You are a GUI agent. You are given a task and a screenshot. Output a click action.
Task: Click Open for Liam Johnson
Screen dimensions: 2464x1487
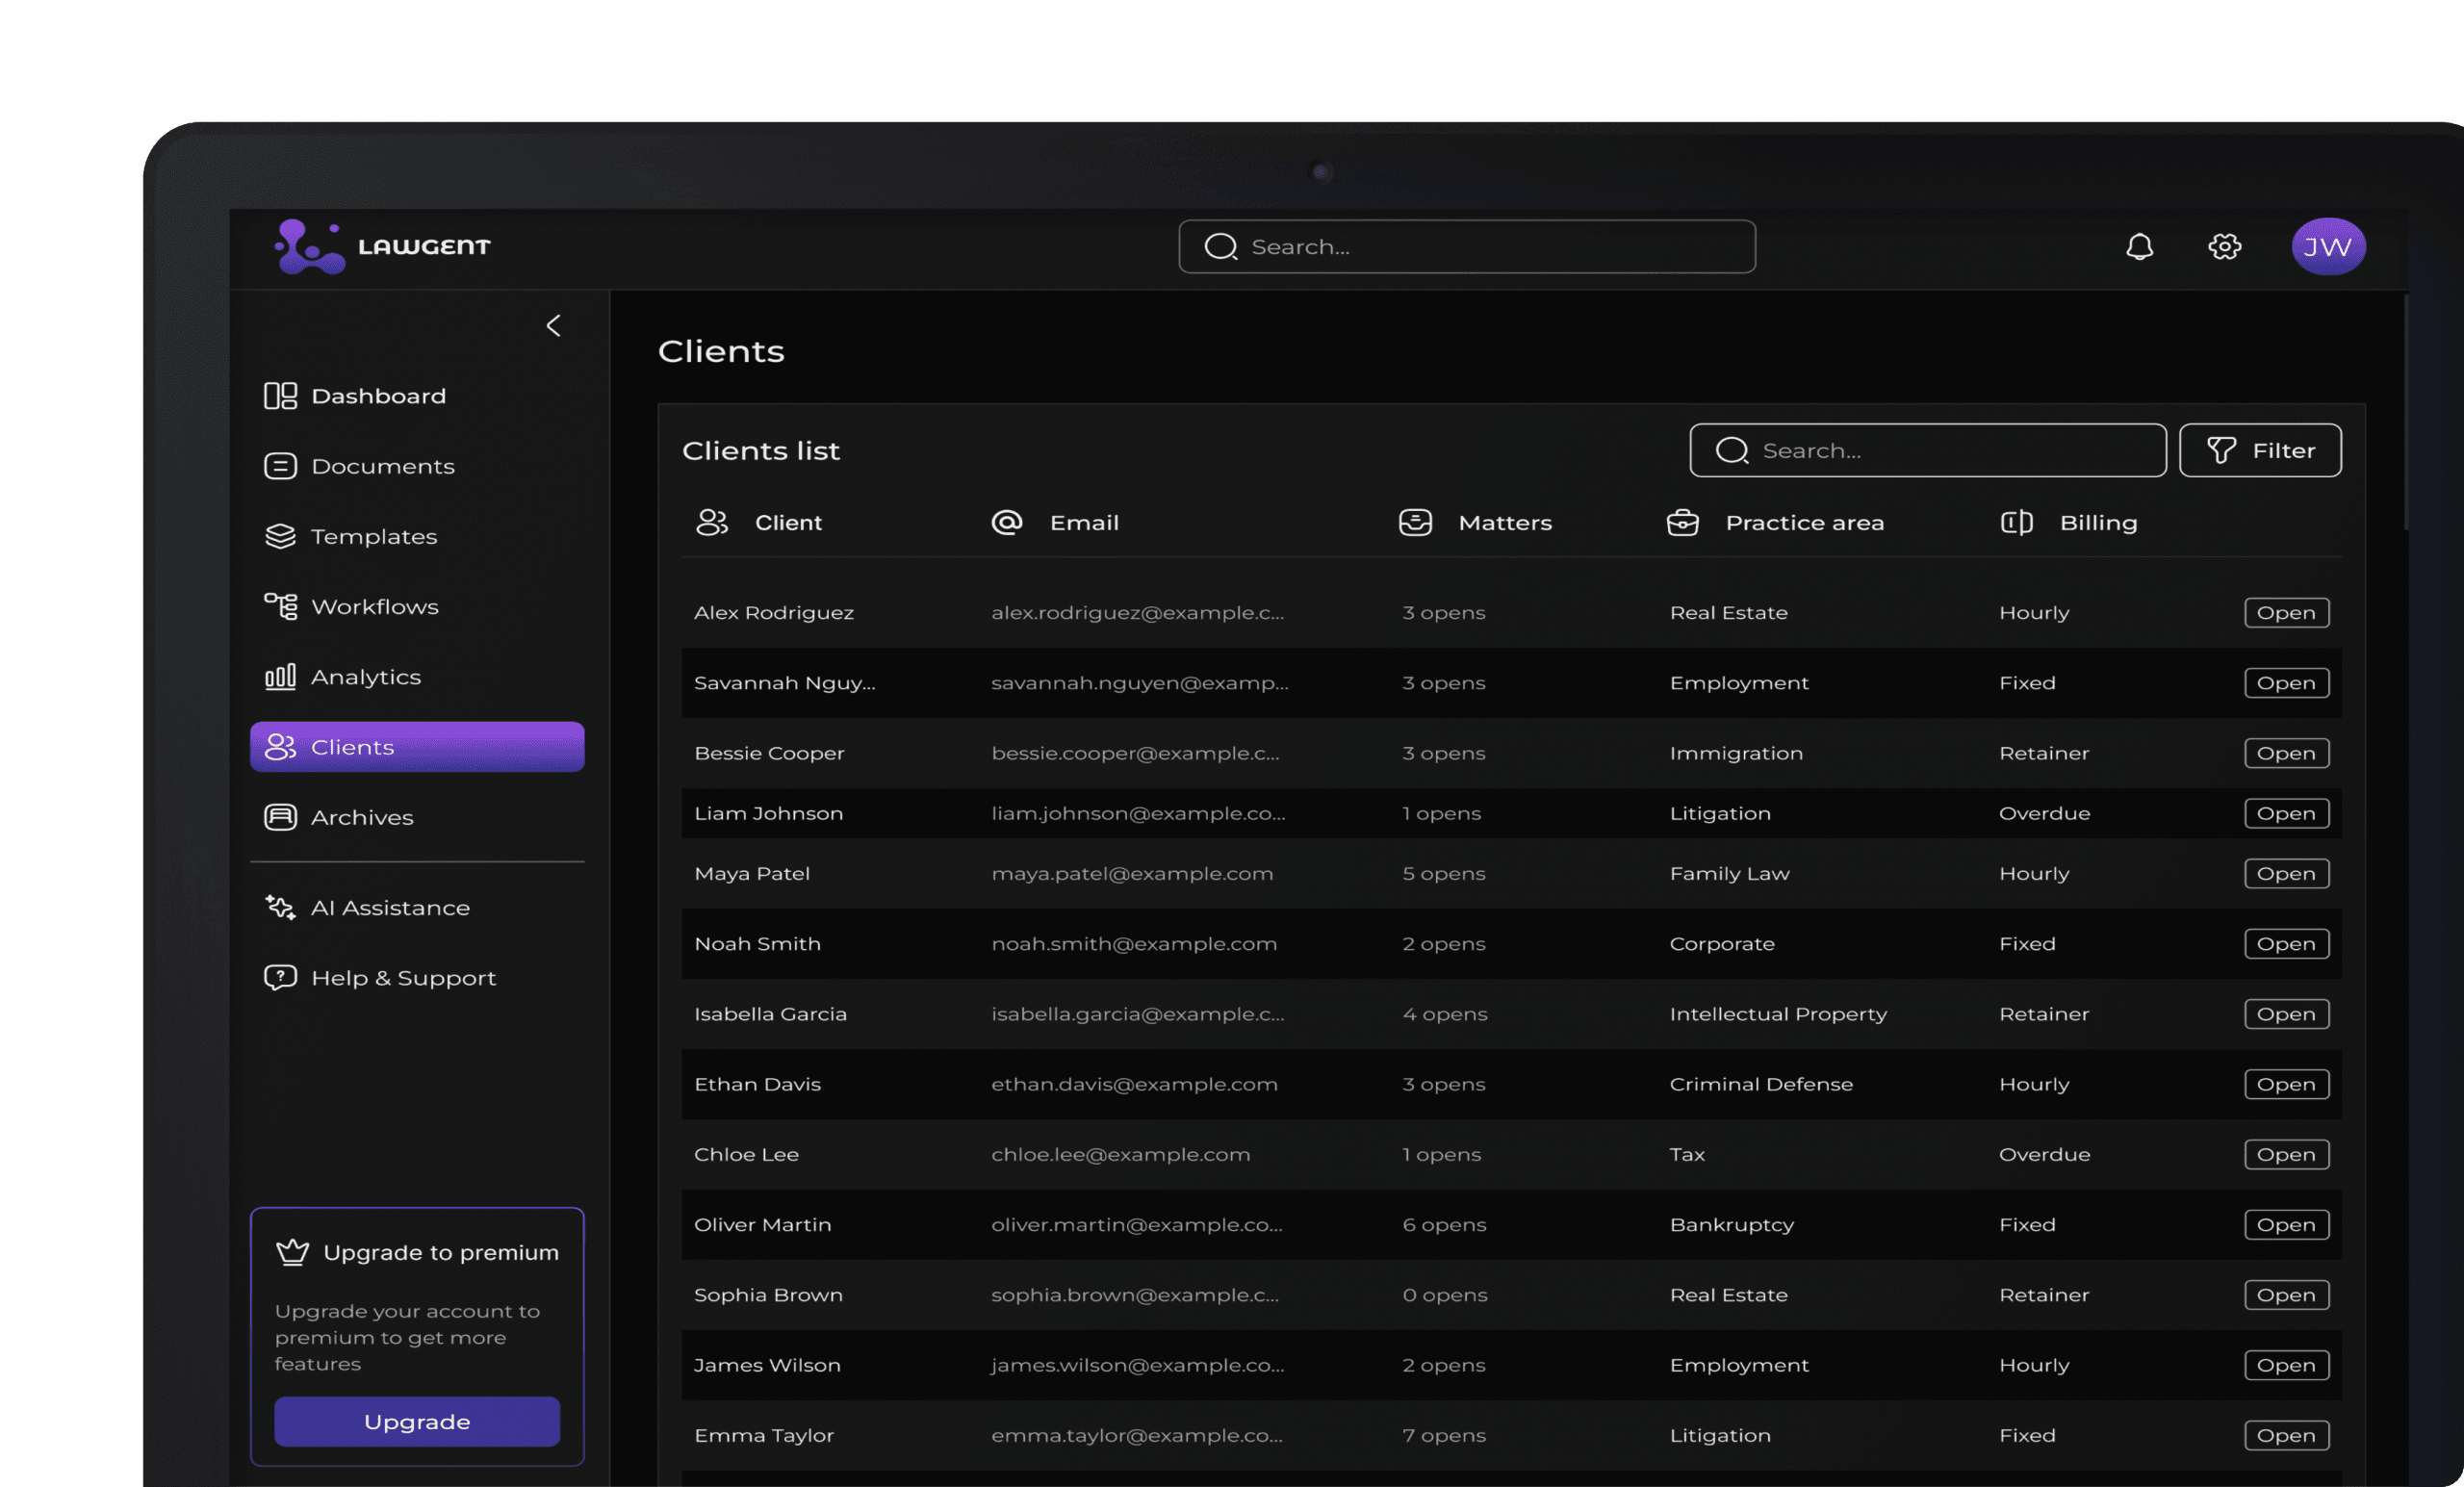(2286, 814)
